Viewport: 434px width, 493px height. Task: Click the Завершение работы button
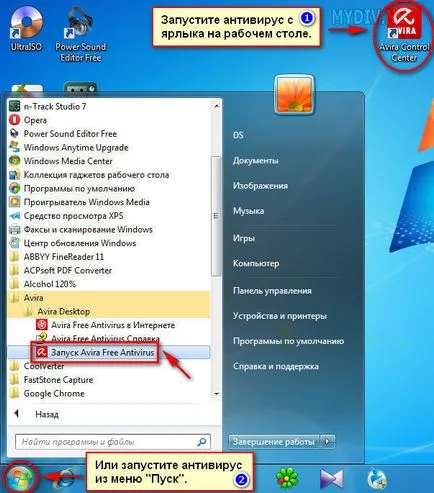(274, 442)
